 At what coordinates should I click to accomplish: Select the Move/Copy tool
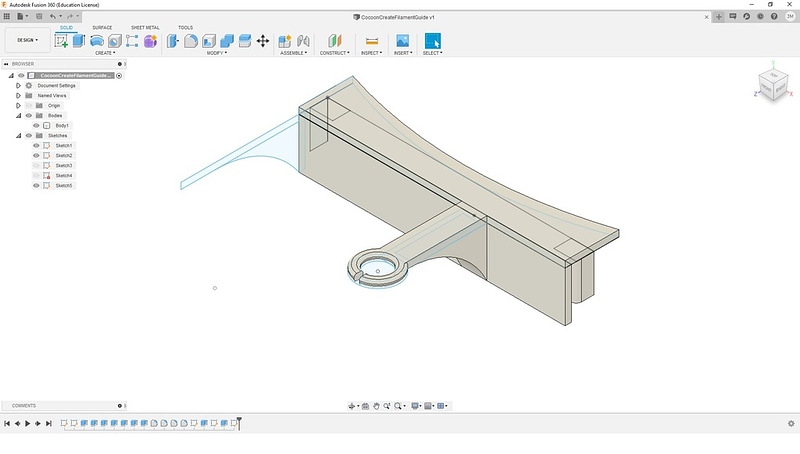point(263,41)
